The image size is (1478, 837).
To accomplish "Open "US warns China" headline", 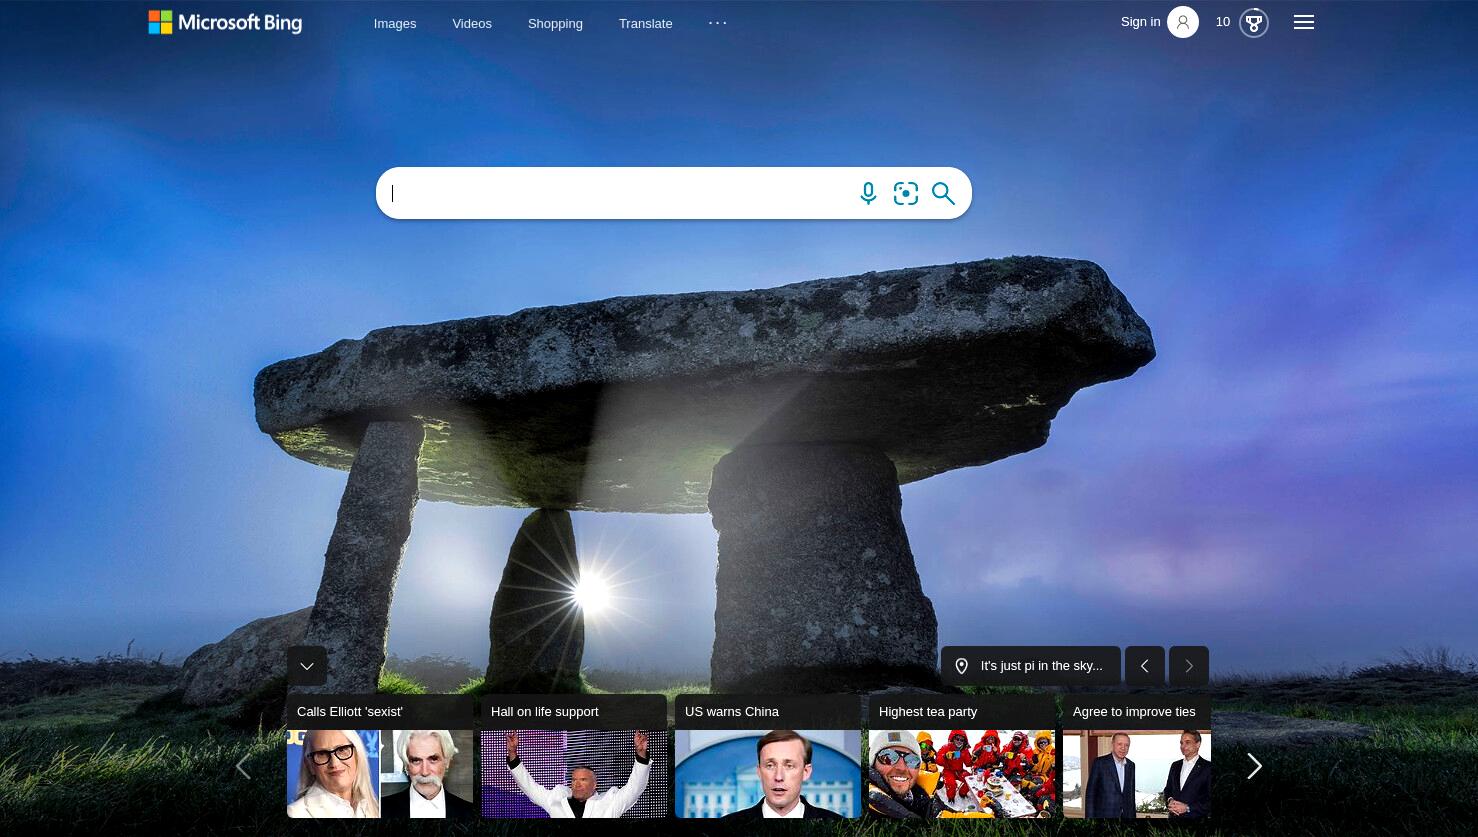I will (732, 712).
